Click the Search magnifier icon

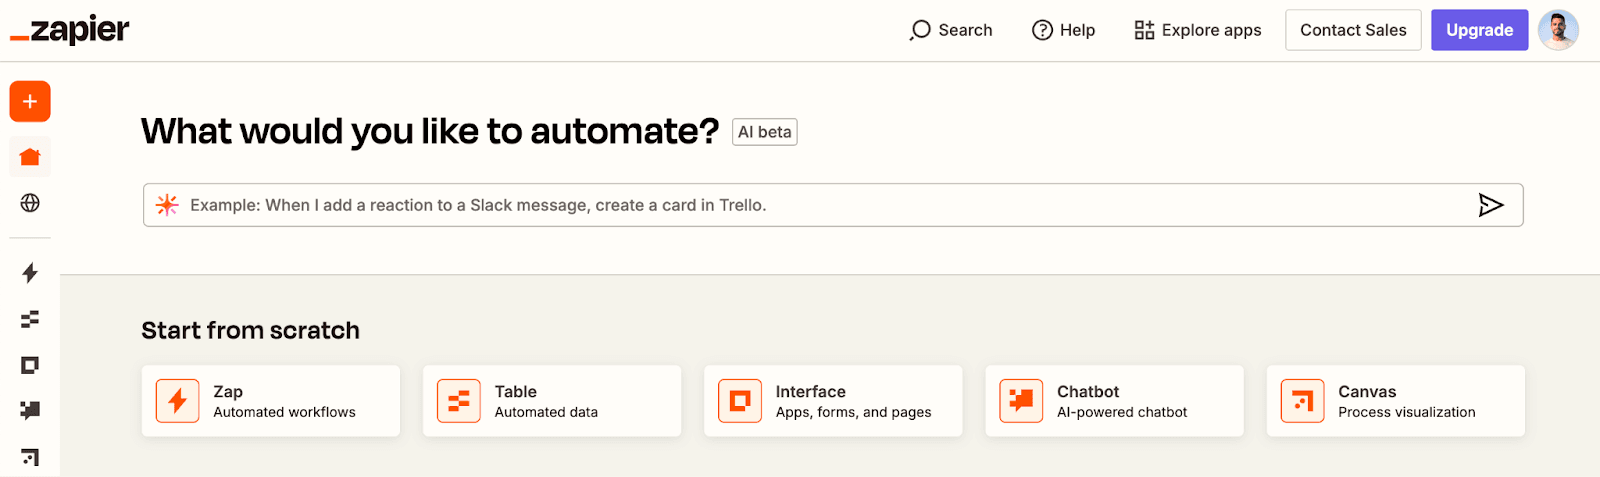(920, 30)
